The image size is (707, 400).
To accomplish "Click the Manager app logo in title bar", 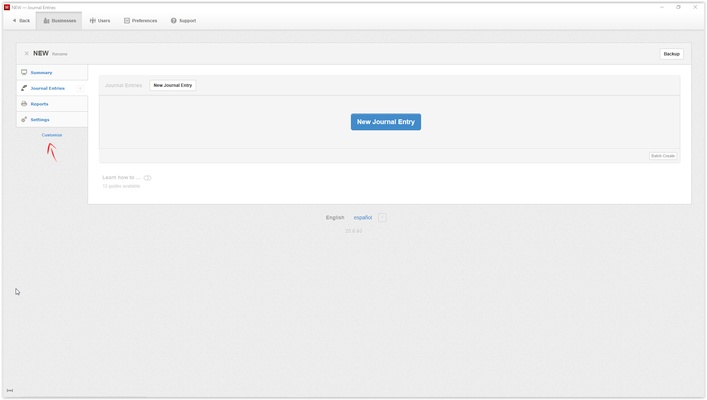I will 7,7.
